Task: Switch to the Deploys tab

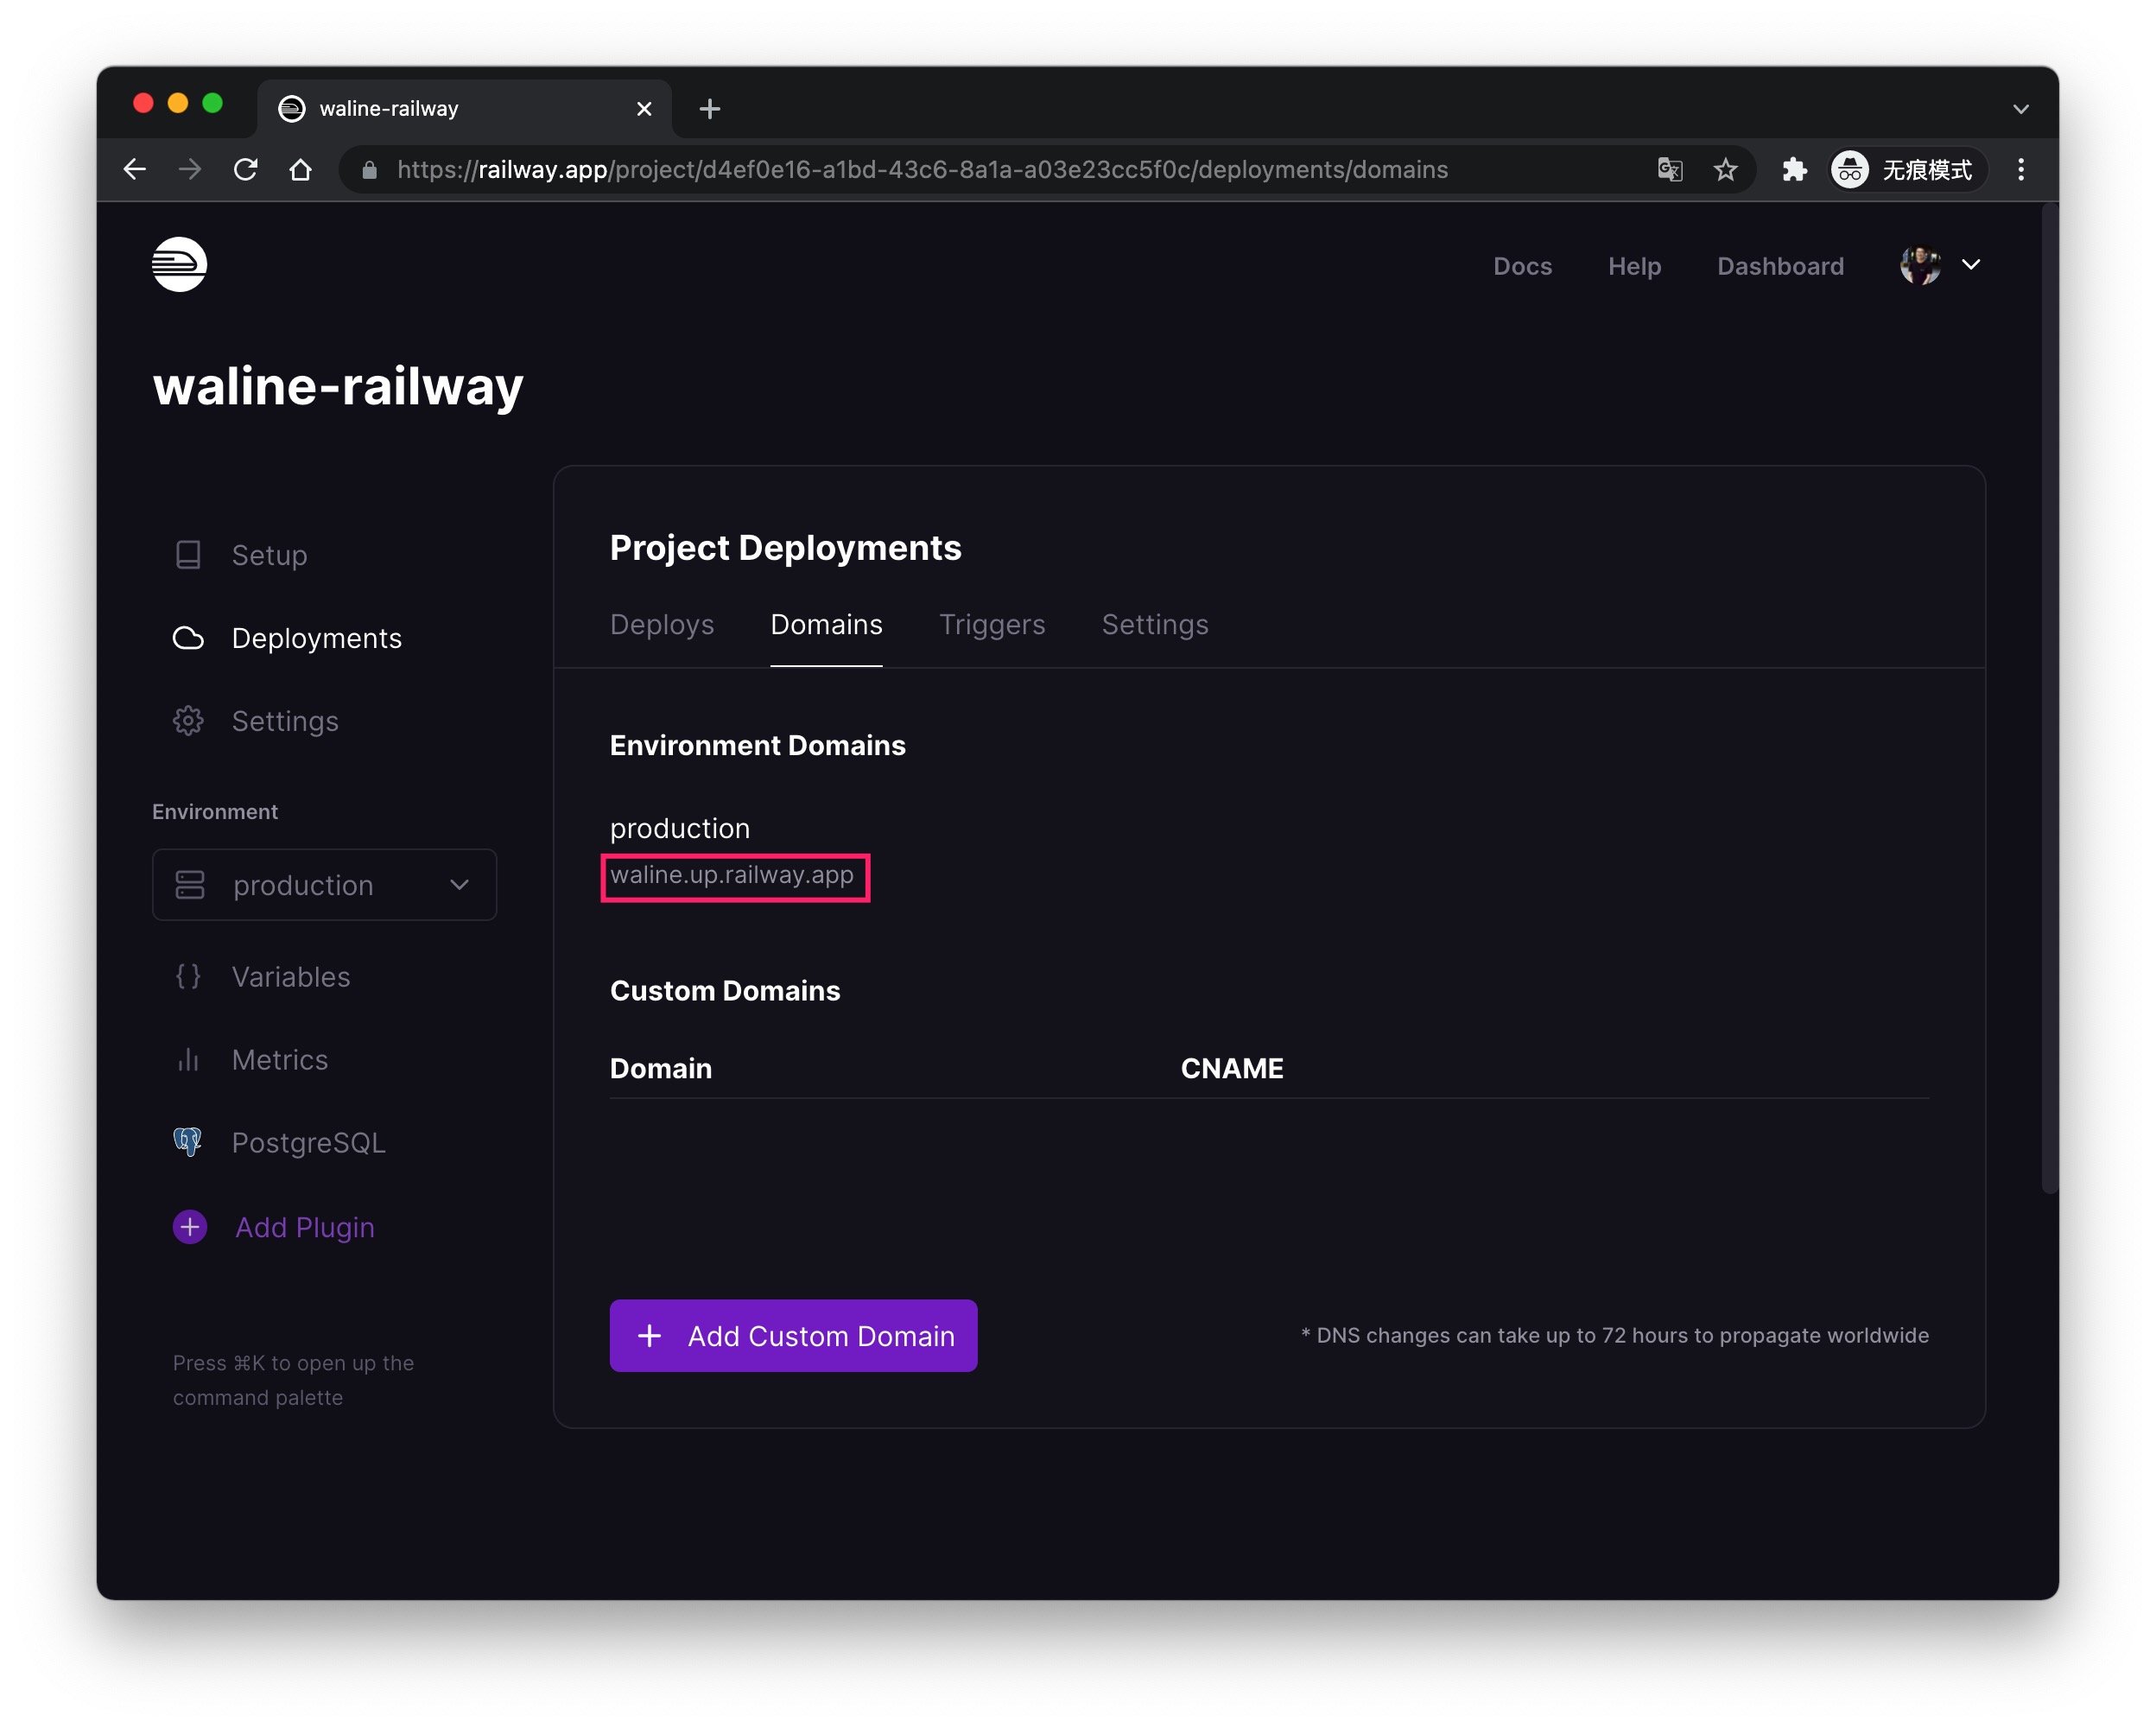Action: (x=662, y=625)
